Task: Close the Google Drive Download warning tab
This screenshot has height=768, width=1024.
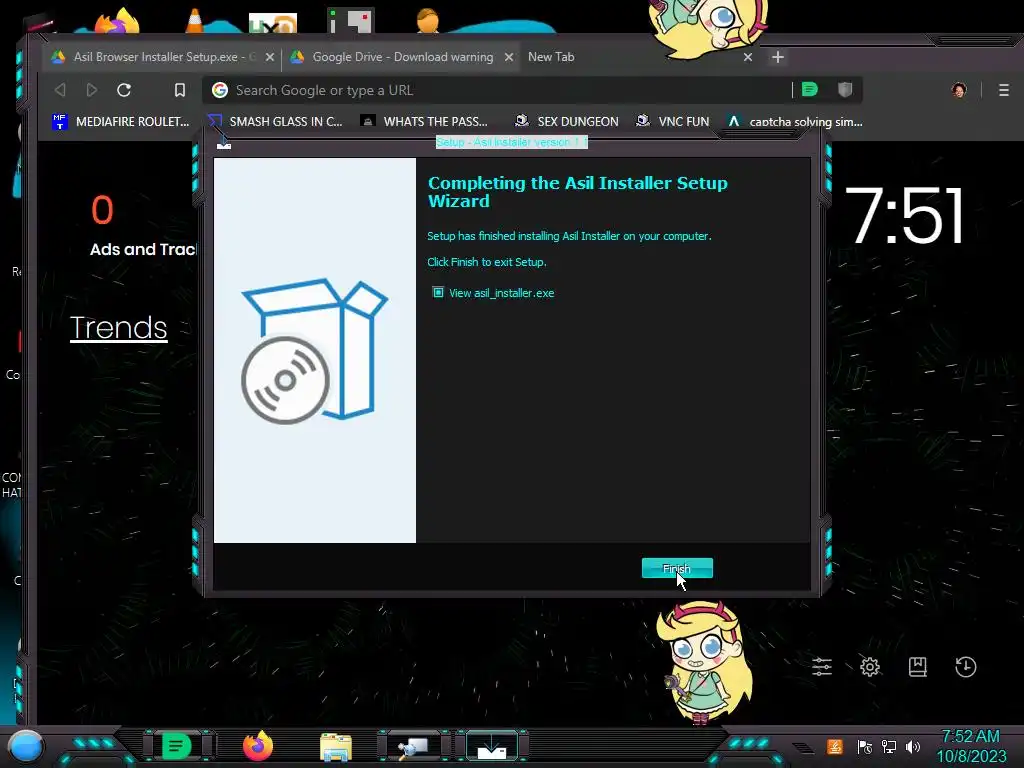Action: coord(509,57)
